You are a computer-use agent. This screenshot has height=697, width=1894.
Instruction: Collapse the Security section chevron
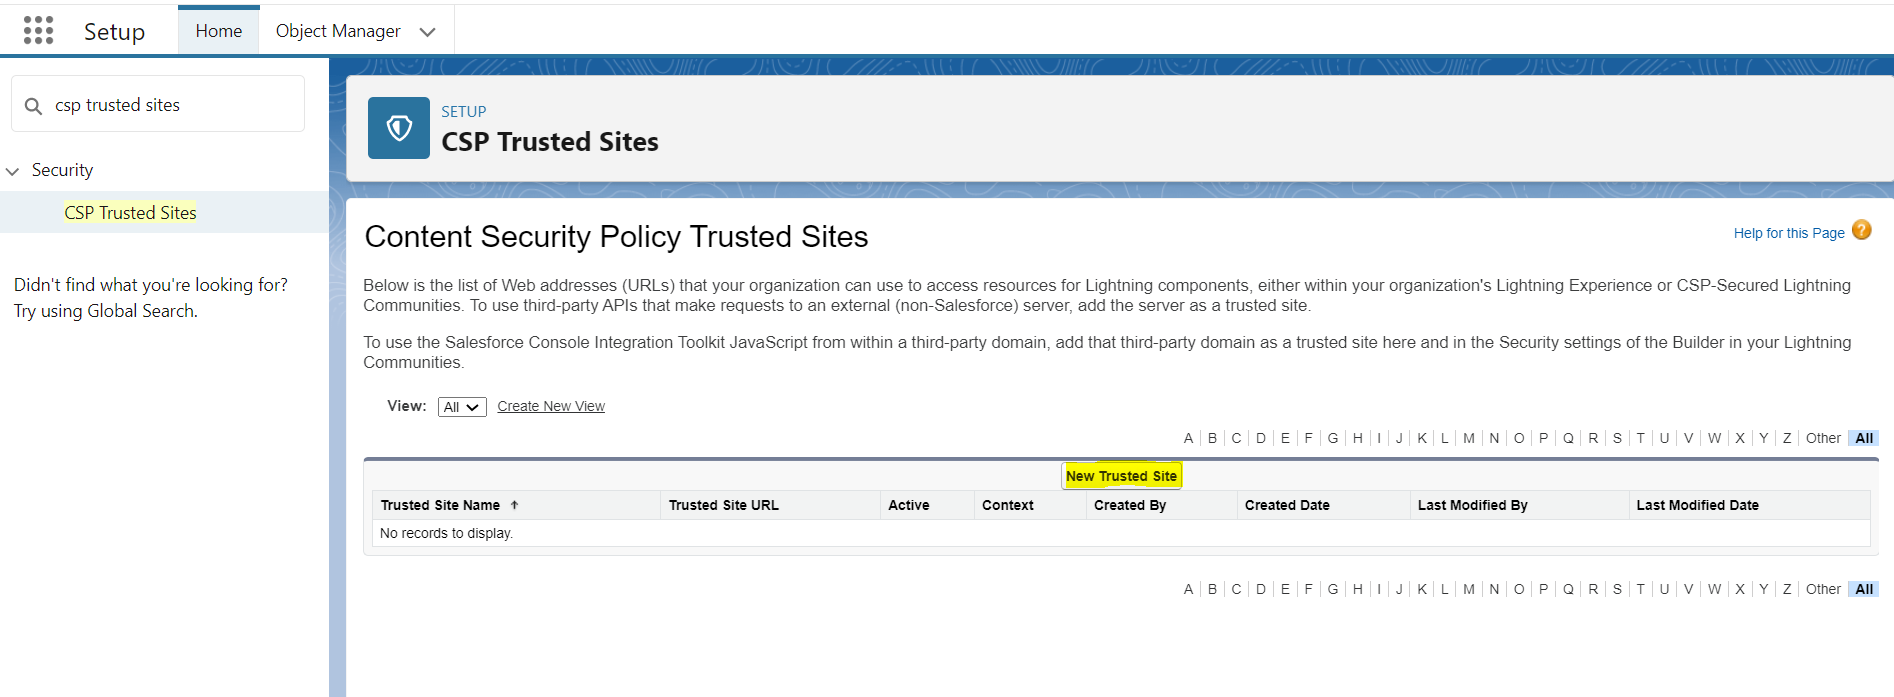point(13,171)
